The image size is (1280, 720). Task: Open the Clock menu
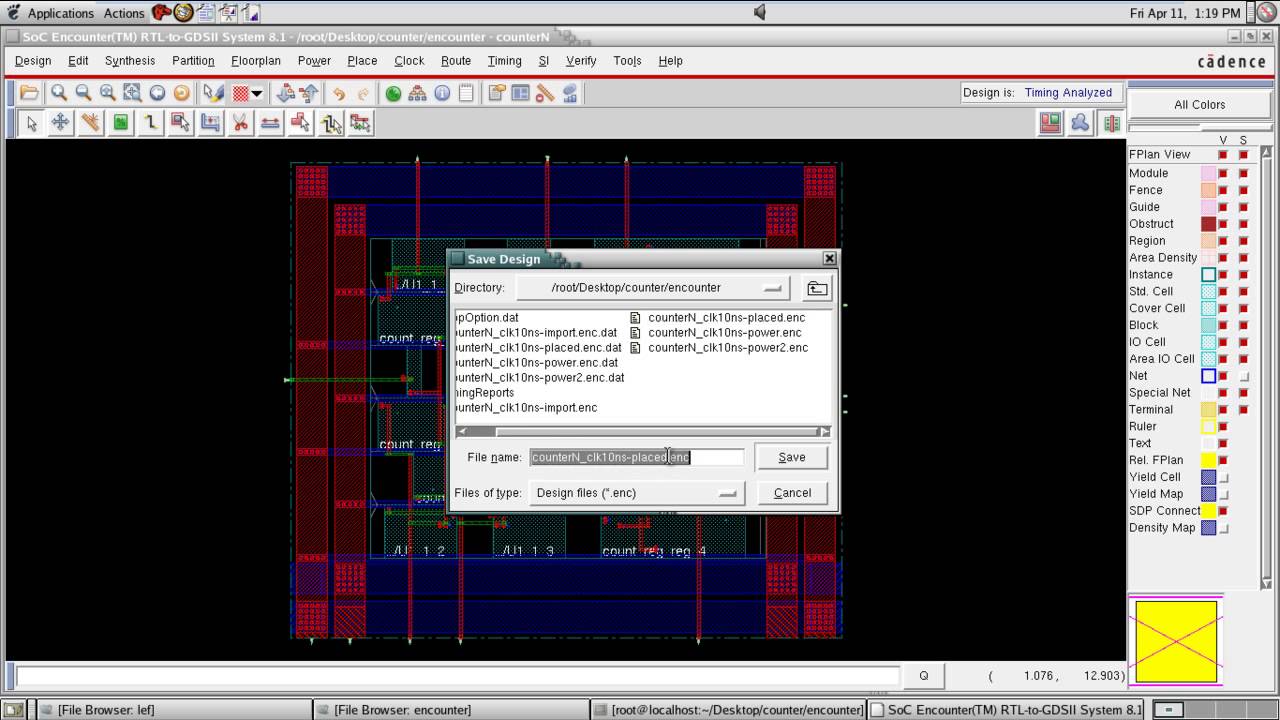click(x=409, y=61)
